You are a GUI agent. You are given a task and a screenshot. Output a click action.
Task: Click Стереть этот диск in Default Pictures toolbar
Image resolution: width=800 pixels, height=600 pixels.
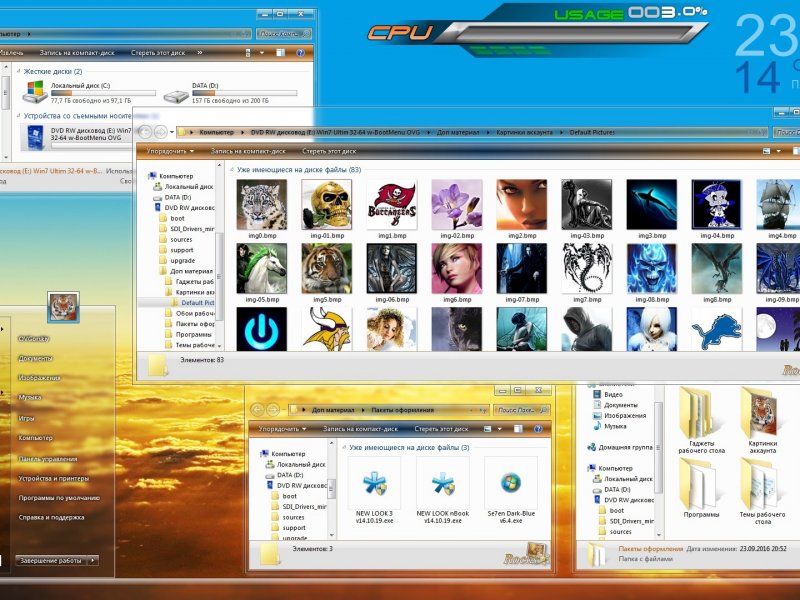coord(329,151)
